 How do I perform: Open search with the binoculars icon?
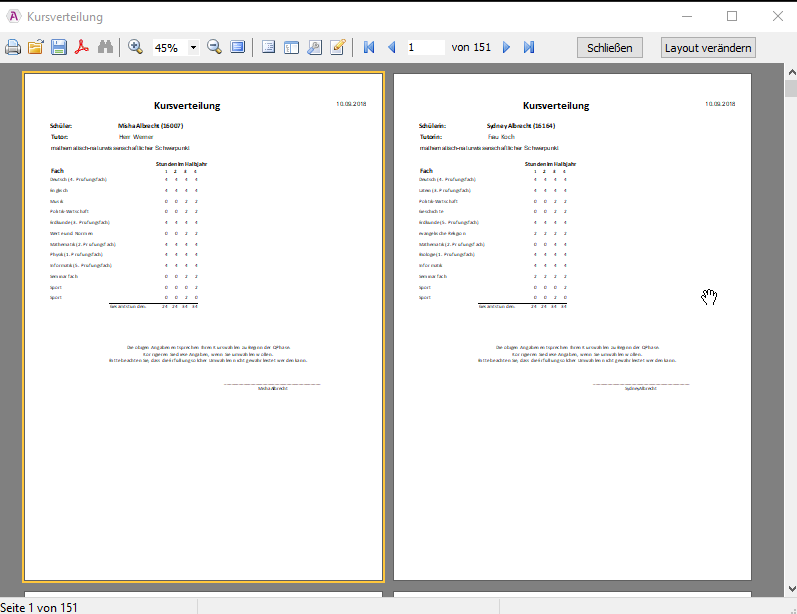pos(105,47)
